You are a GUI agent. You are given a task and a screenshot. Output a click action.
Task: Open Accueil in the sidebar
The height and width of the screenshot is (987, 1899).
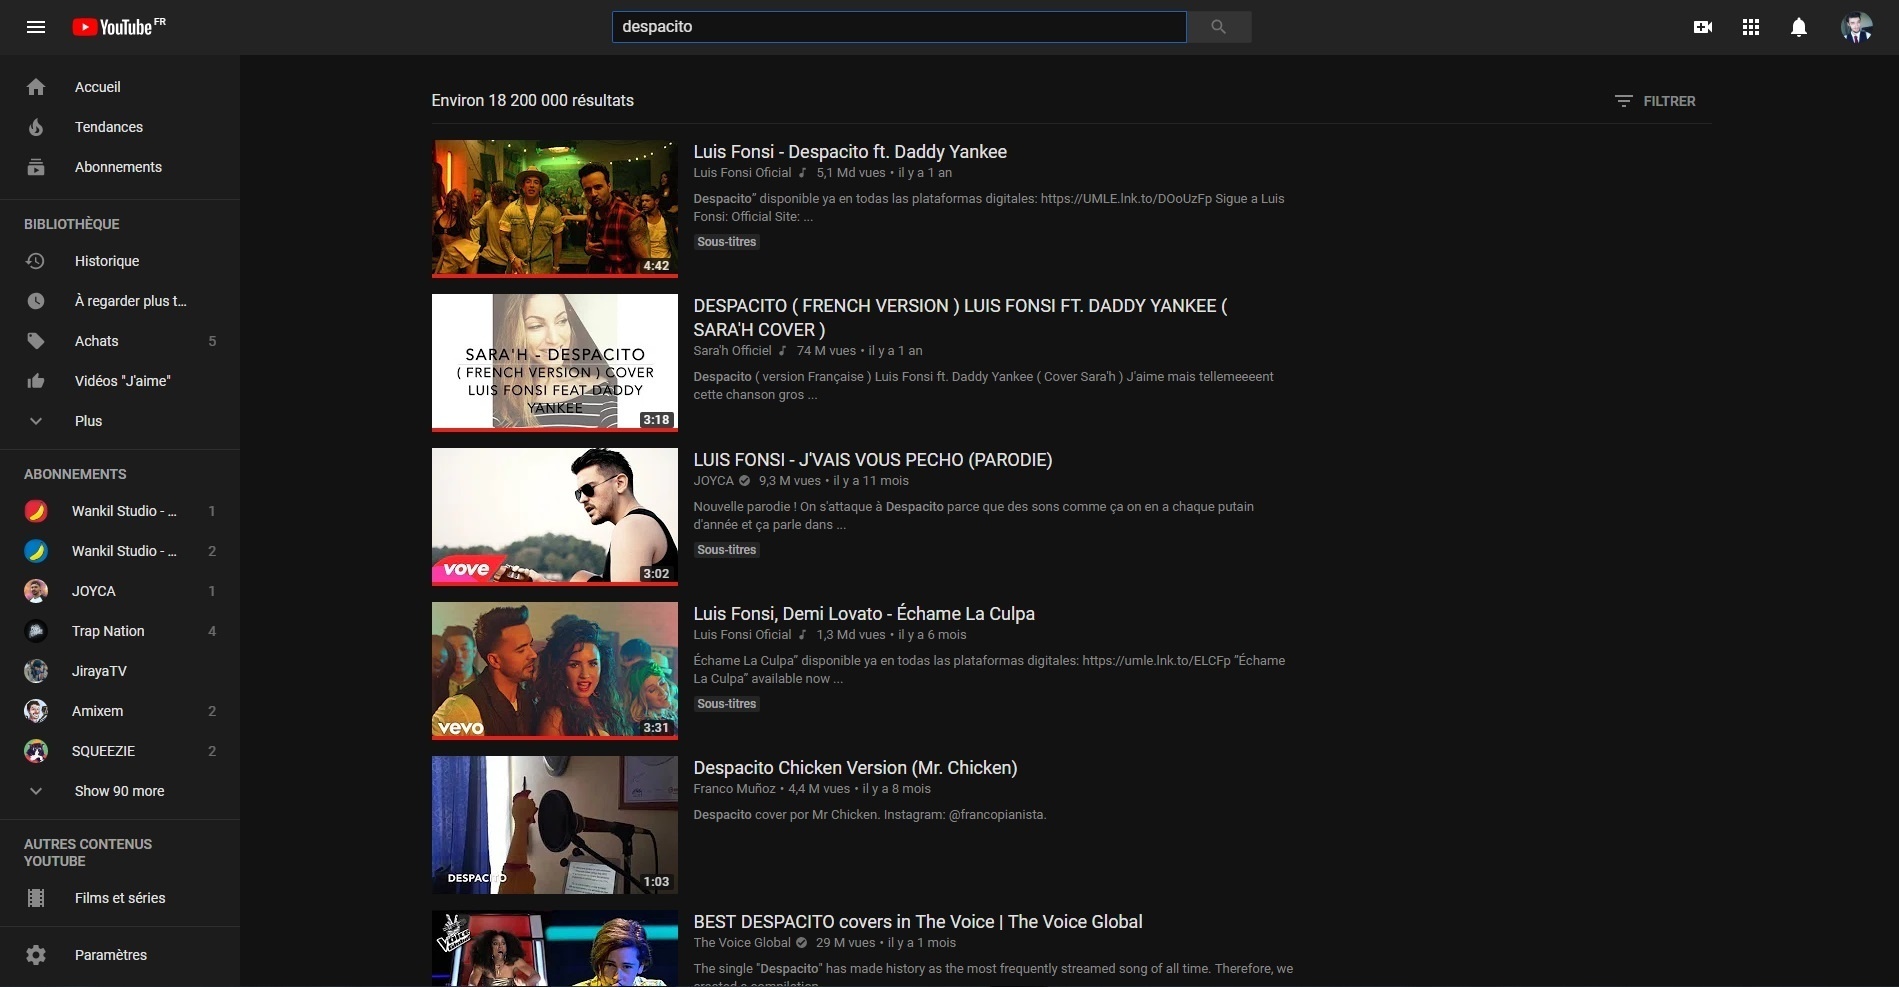coord(97,87)
